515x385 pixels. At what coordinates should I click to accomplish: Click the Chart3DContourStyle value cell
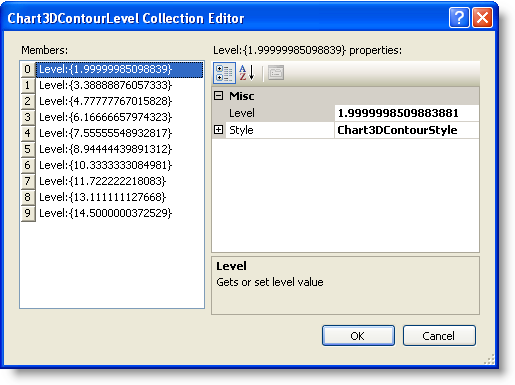point(407,130)
